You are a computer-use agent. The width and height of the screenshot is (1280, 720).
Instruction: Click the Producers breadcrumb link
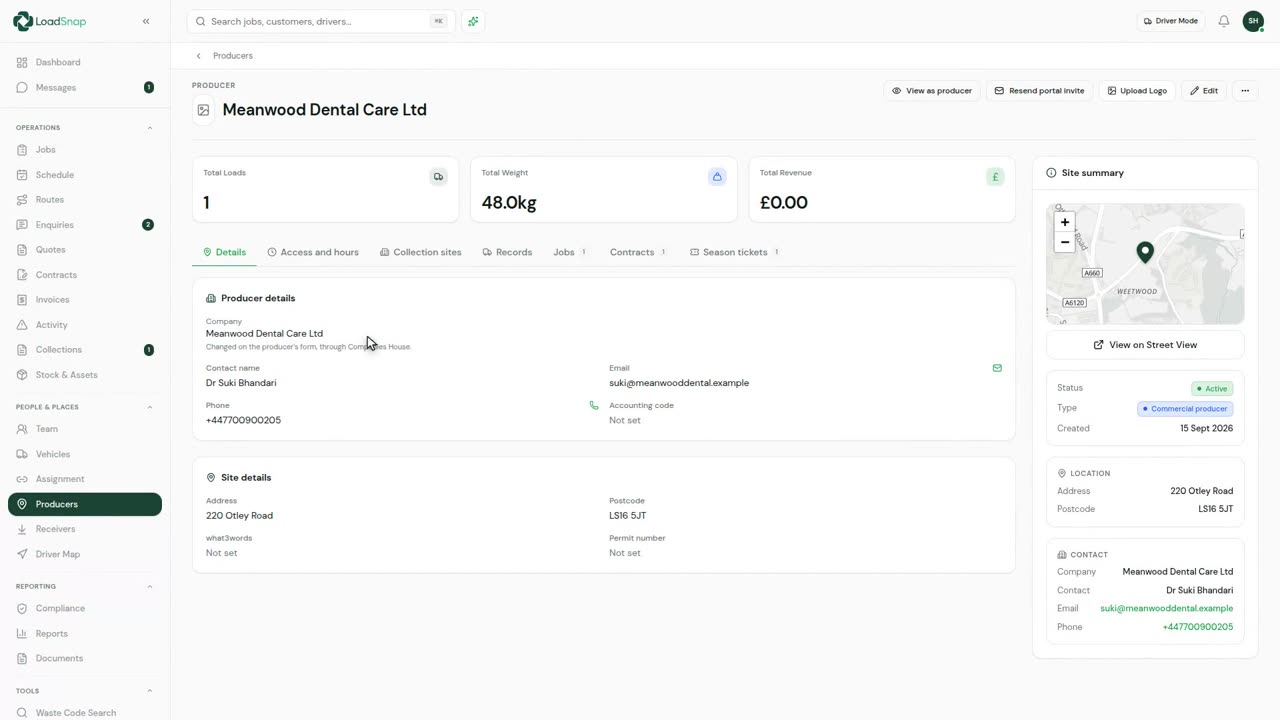233,56
